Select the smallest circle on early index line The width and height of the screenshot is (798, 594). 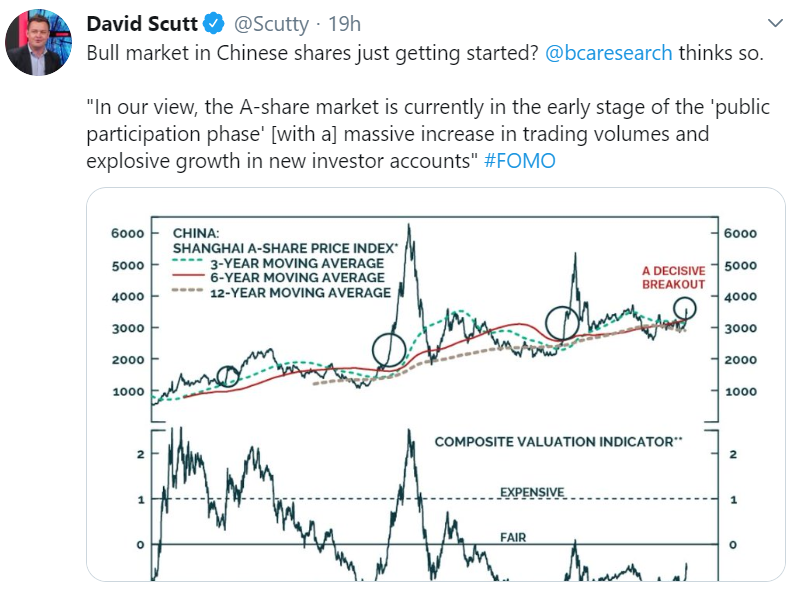[228, 376]
